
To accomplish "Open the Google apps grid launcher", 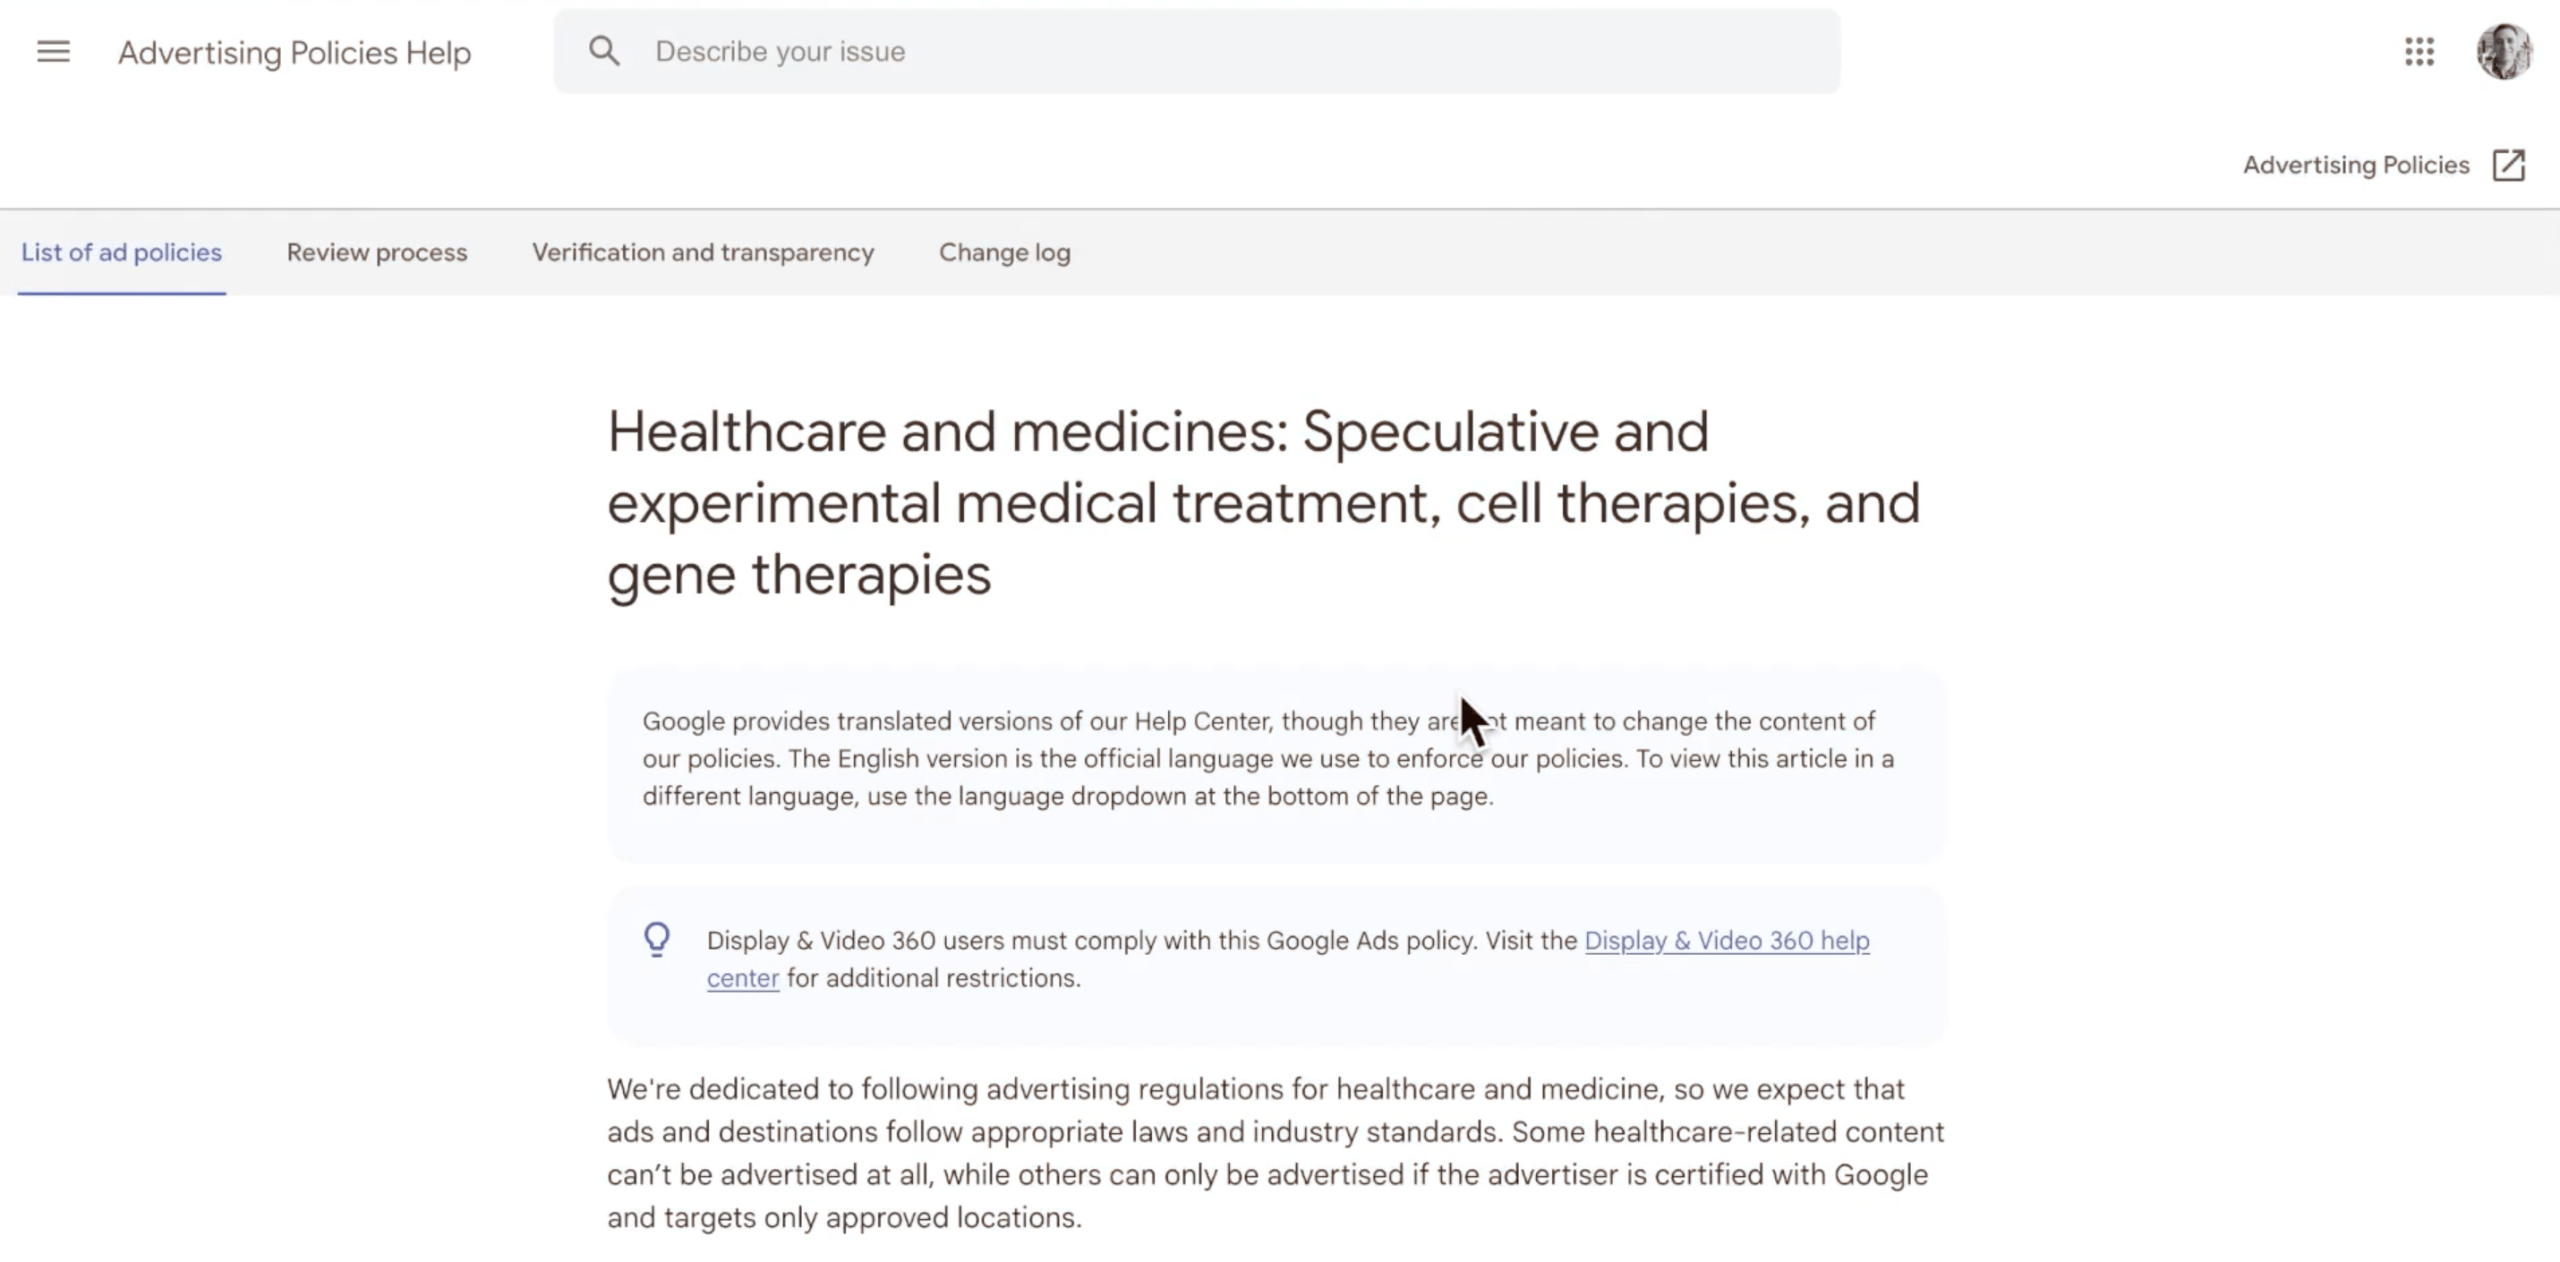I will (2419, 52).
